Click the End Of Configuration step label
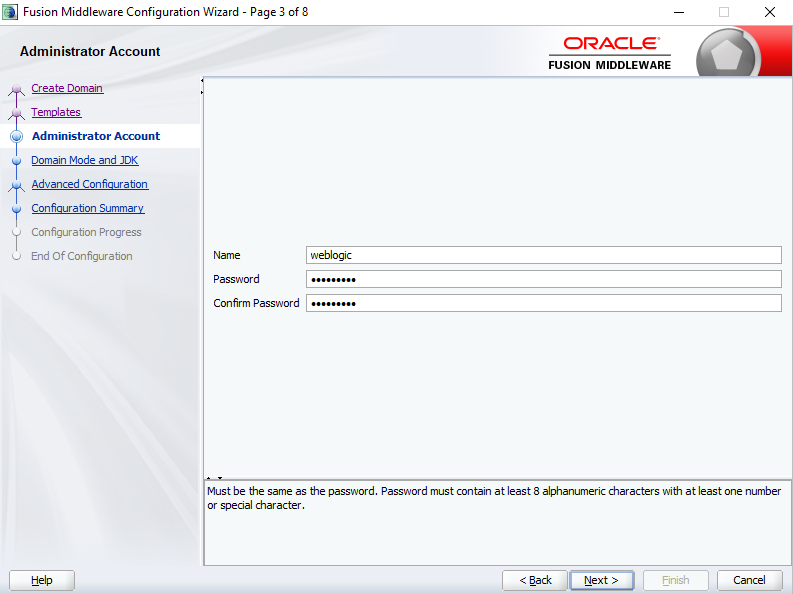 (x=81, y=256)
